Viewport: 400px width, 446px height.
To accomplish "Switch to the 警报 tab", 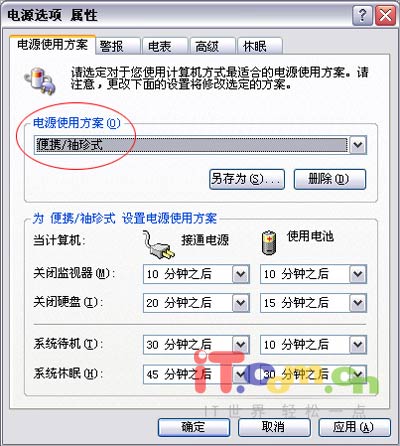I will pyautogui.click(x=118, y=46).
